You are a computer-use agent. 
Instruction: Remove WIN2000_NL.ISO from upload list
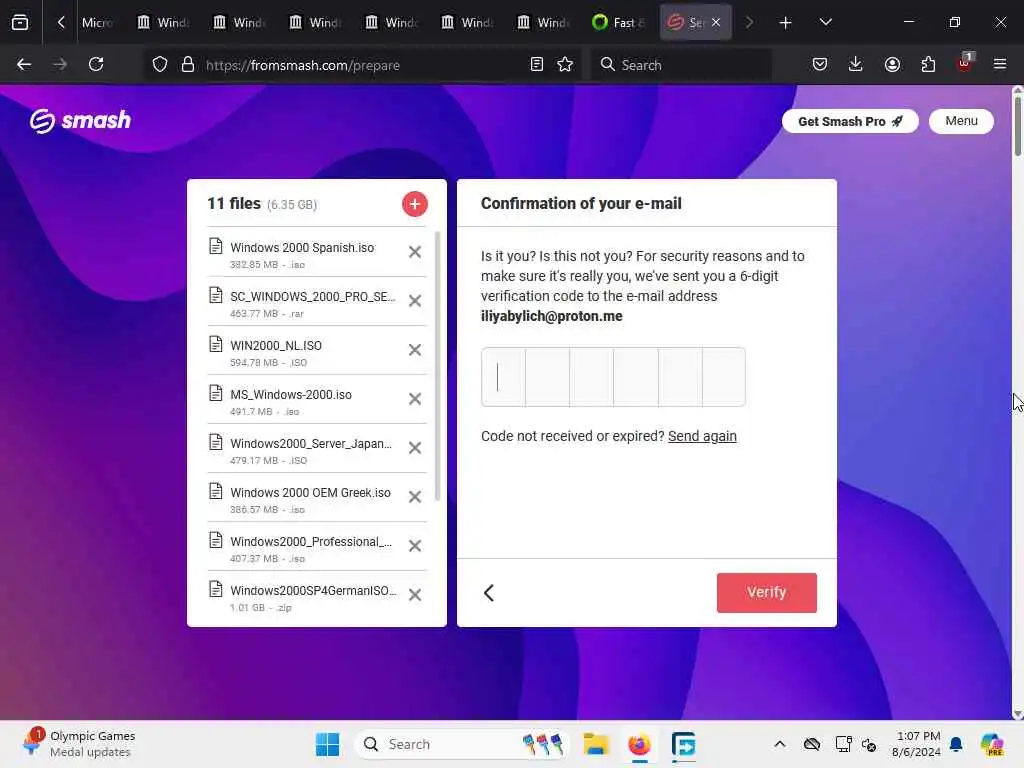click(x=415, y=349)
